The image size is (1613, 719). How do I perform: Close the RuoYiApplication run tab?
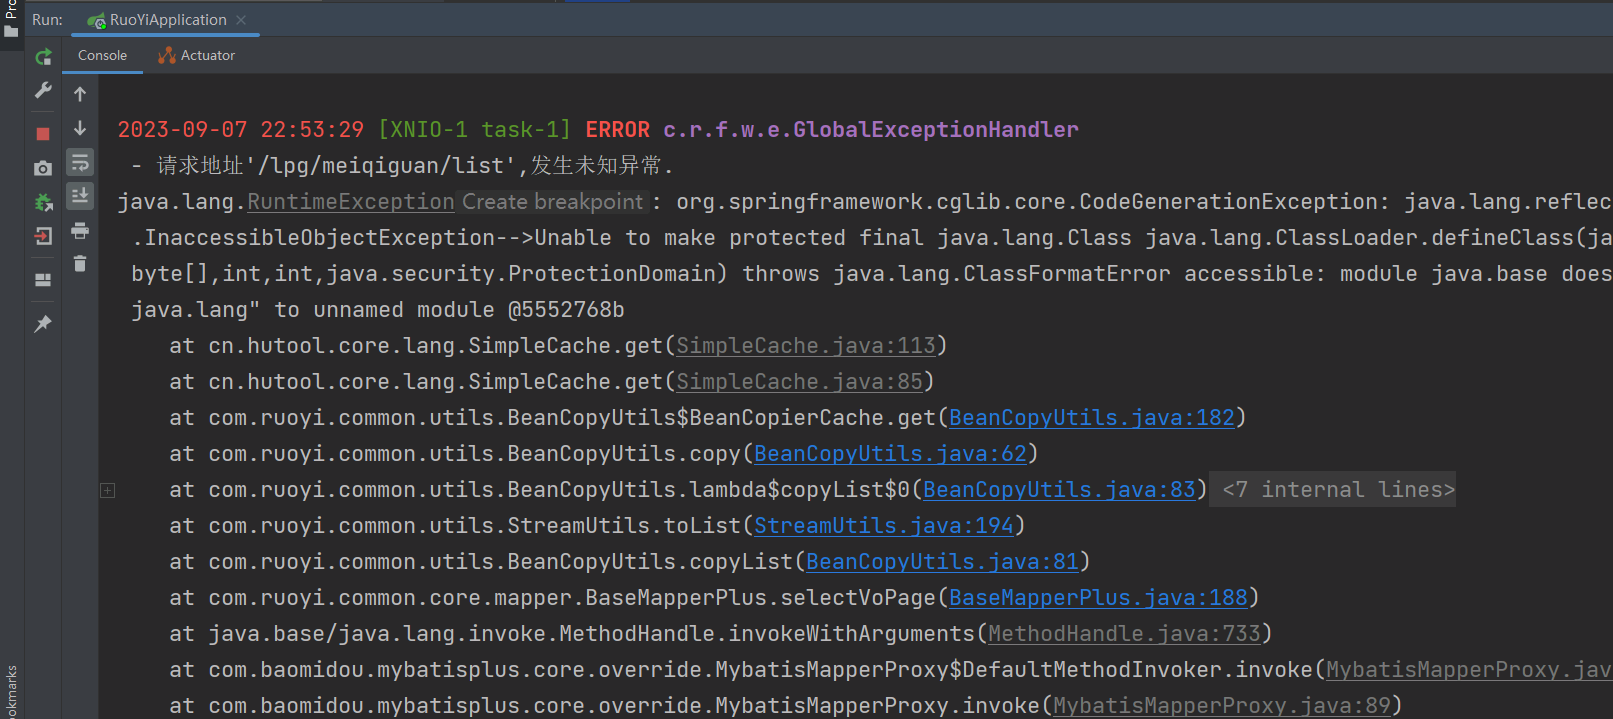[241, 20]
